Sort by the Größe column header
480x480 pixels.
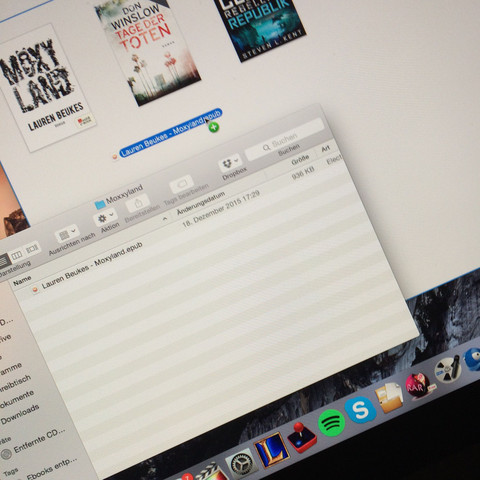click(300, 160)
